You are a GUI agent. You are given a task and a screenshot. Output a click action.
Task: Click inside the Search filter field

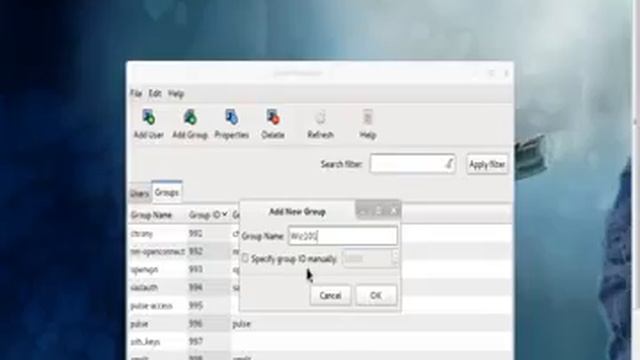coord(412,164)
